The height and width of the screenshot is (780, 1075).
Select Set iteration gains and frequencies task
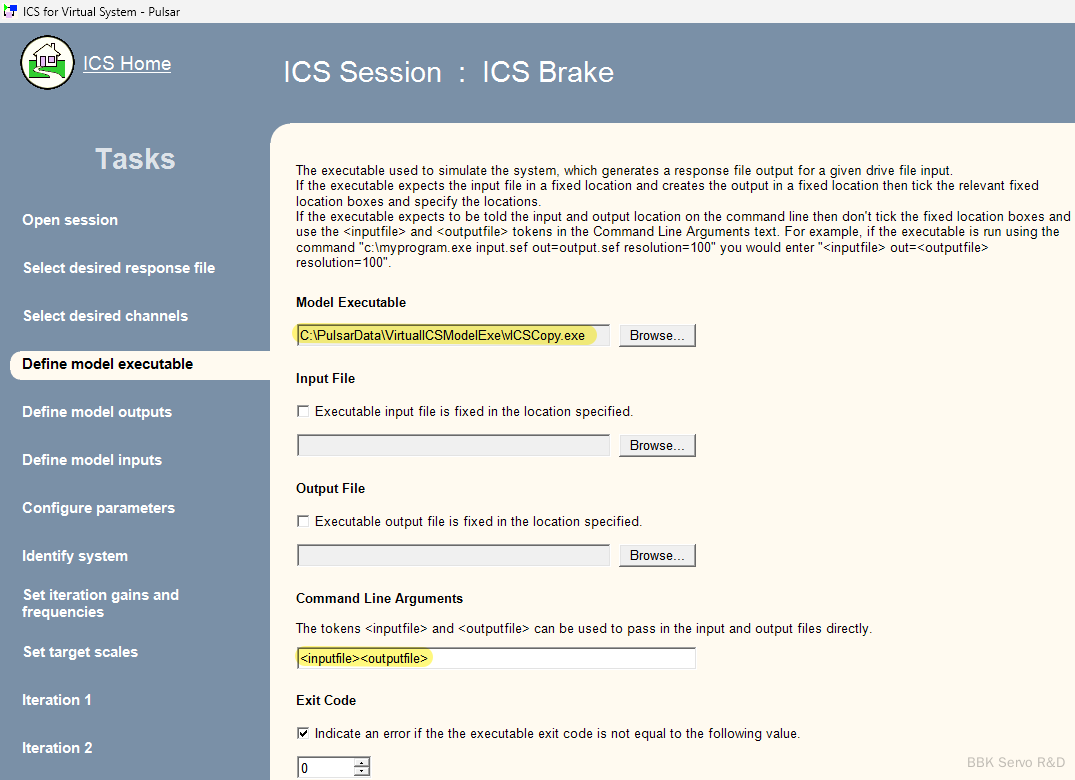[100, 603]
